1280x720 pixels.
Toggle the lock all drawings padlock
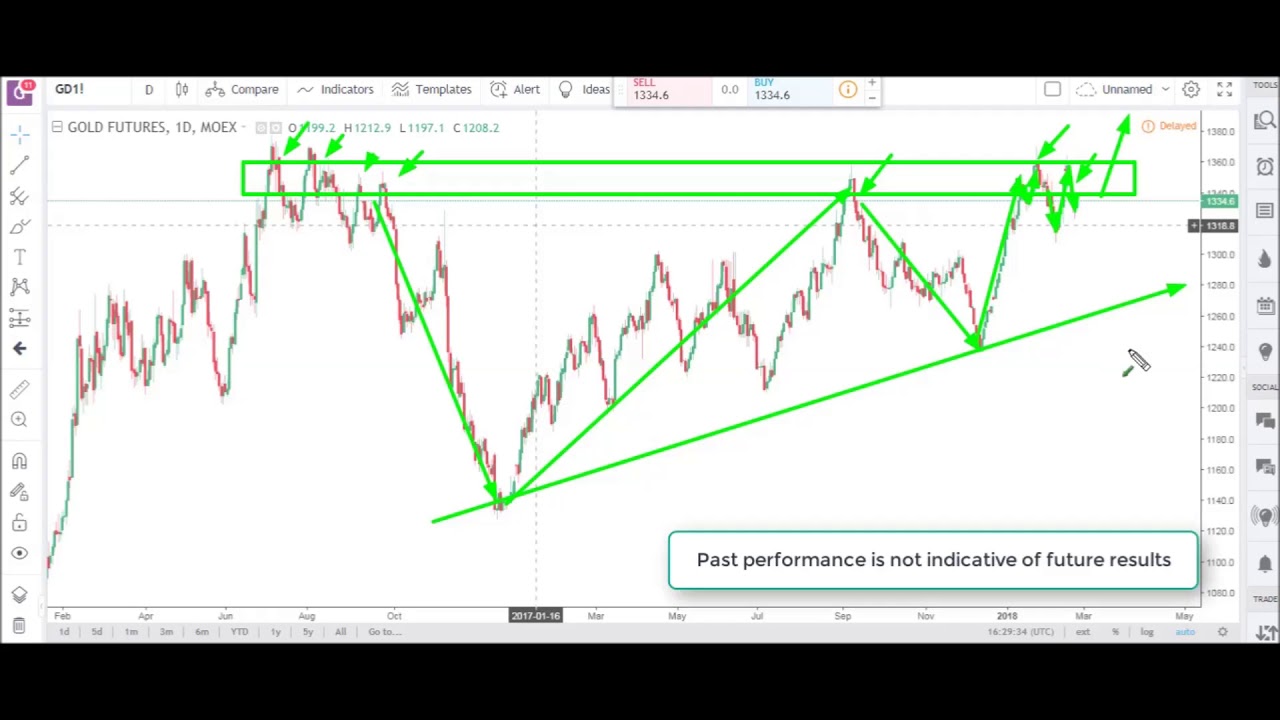click(x=19, y=523)
